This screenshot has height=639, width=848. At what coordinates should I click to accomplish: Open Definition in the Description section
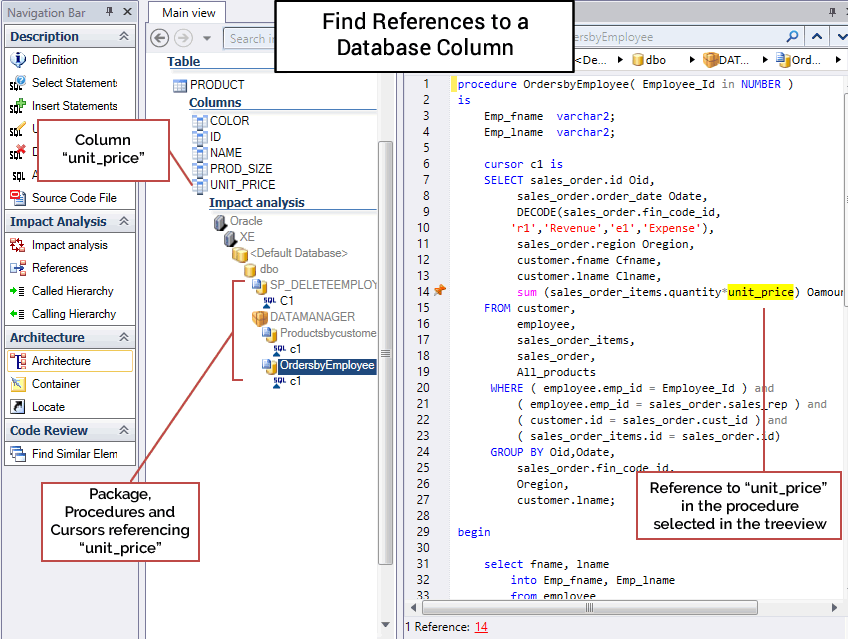coord(54,60)
